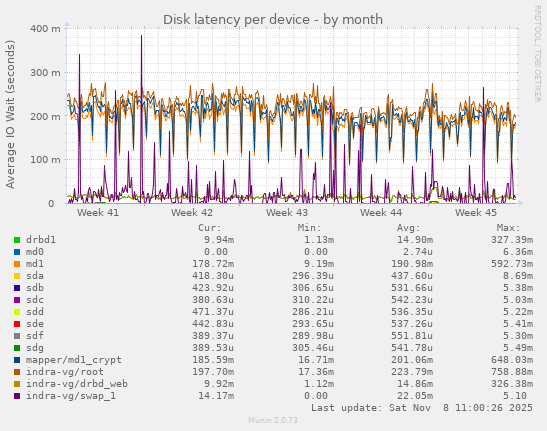
Task: Click the 'Week 44' x-axis label
Action: [x=381, y=213]
